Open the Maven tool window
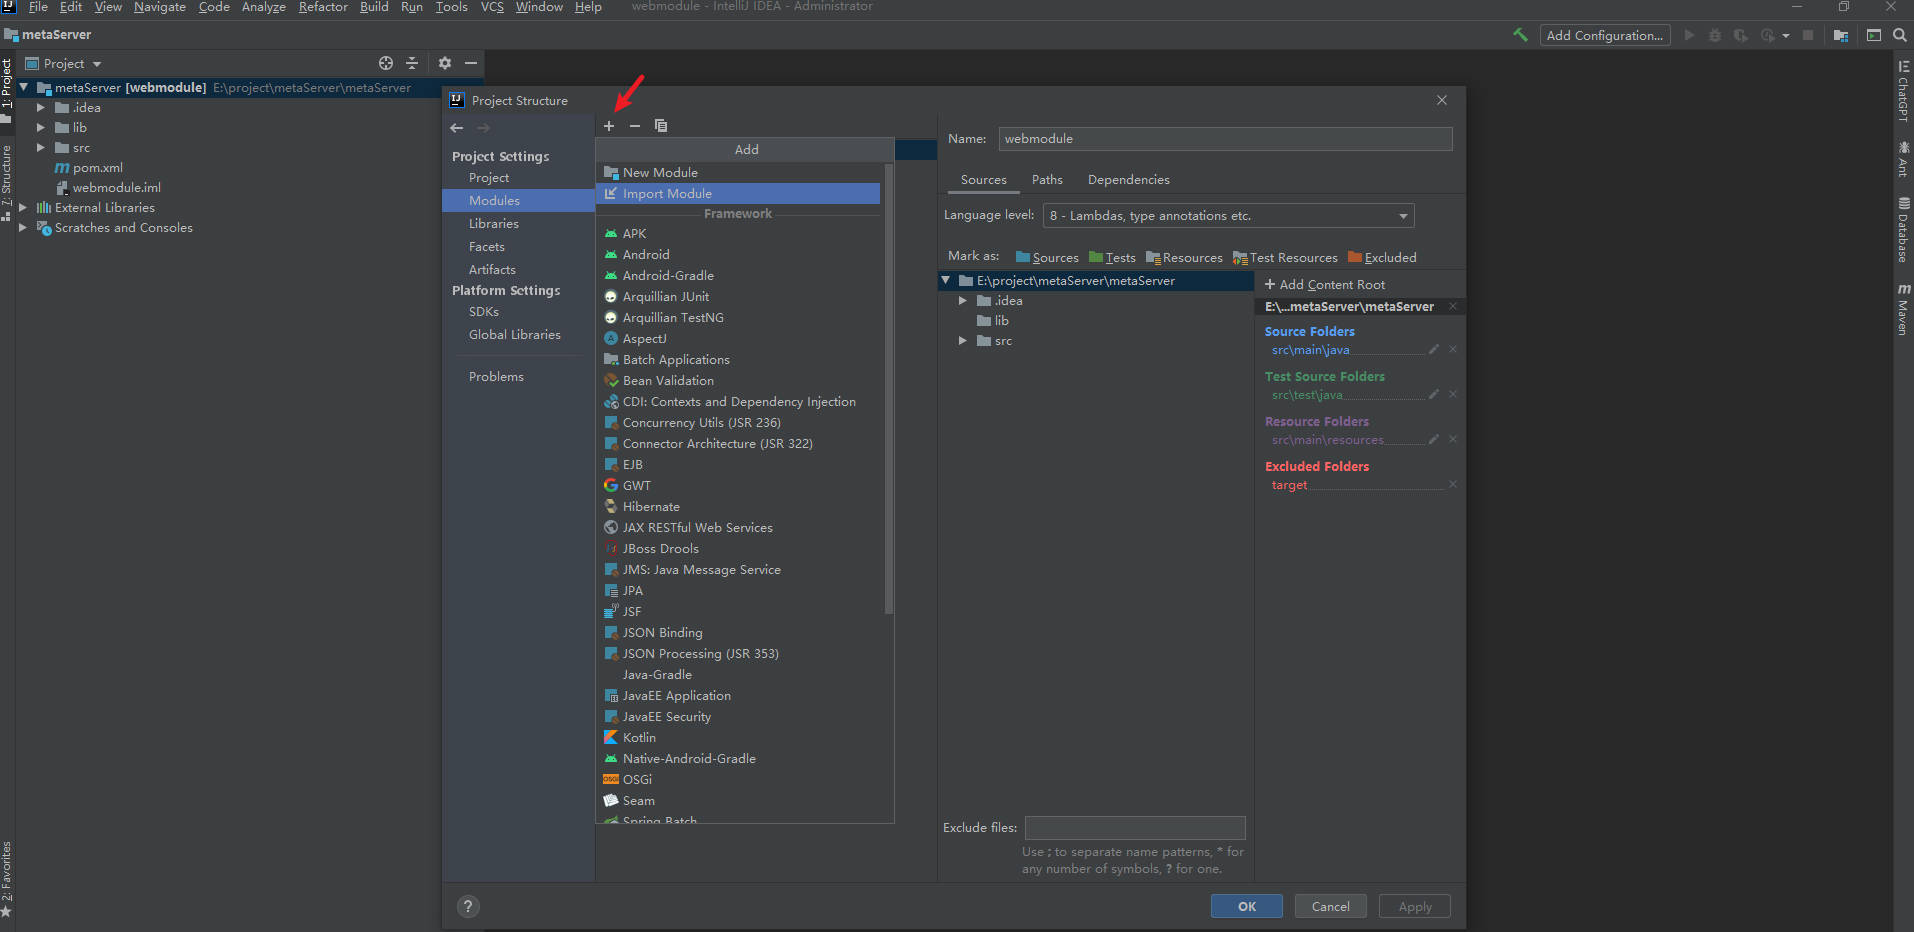 [1903, 309]
